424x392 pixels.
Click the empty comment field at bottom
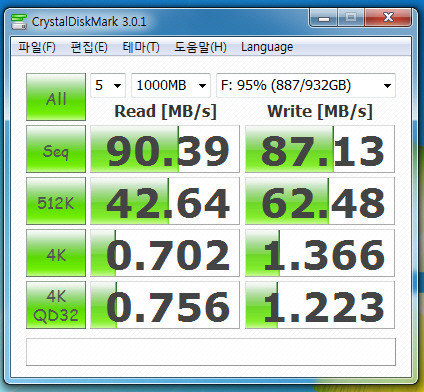211,352
